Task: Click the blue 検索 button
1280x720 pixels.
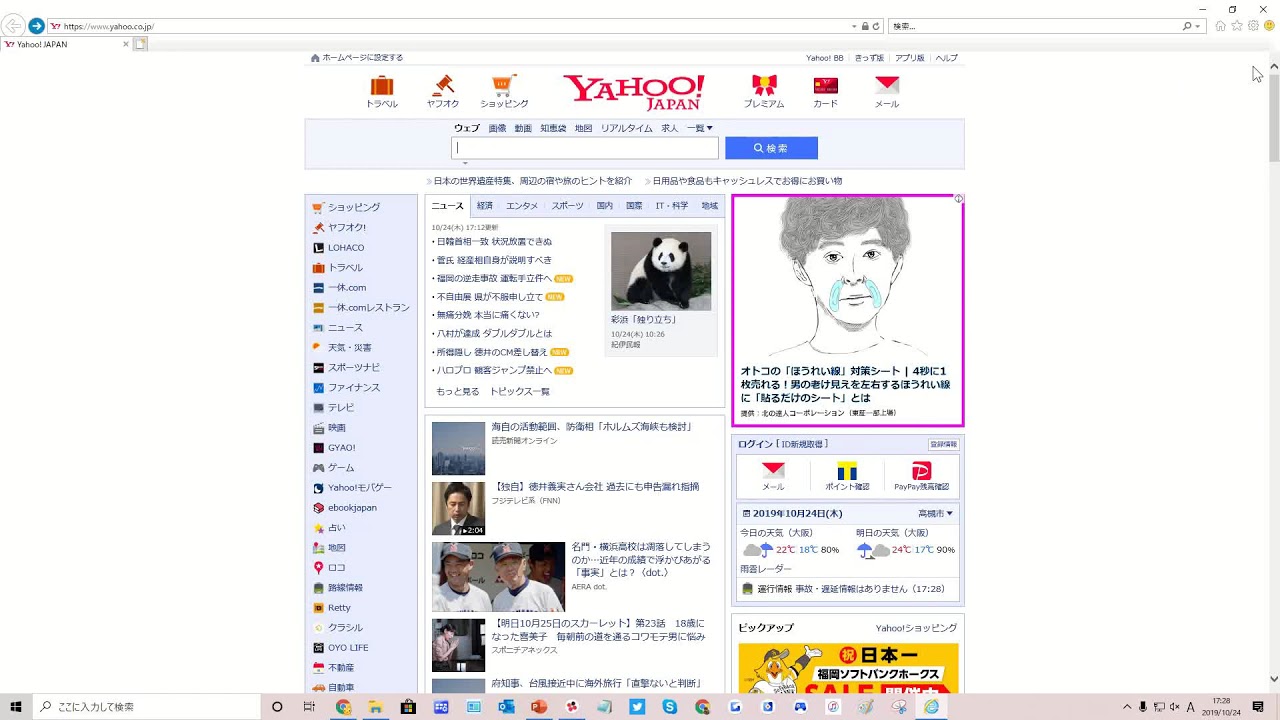Action: pos(771,148)
